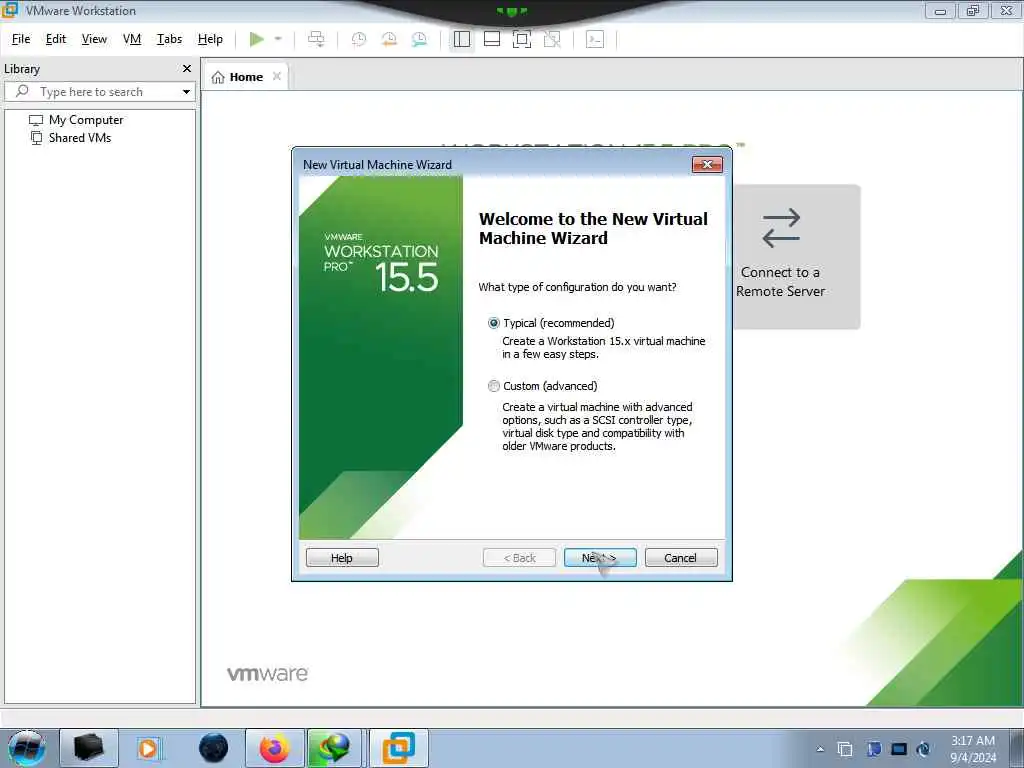Click the 'What type of configuration do you want?' text
This screenshot has width=1024, height=768.
[577, 287]
